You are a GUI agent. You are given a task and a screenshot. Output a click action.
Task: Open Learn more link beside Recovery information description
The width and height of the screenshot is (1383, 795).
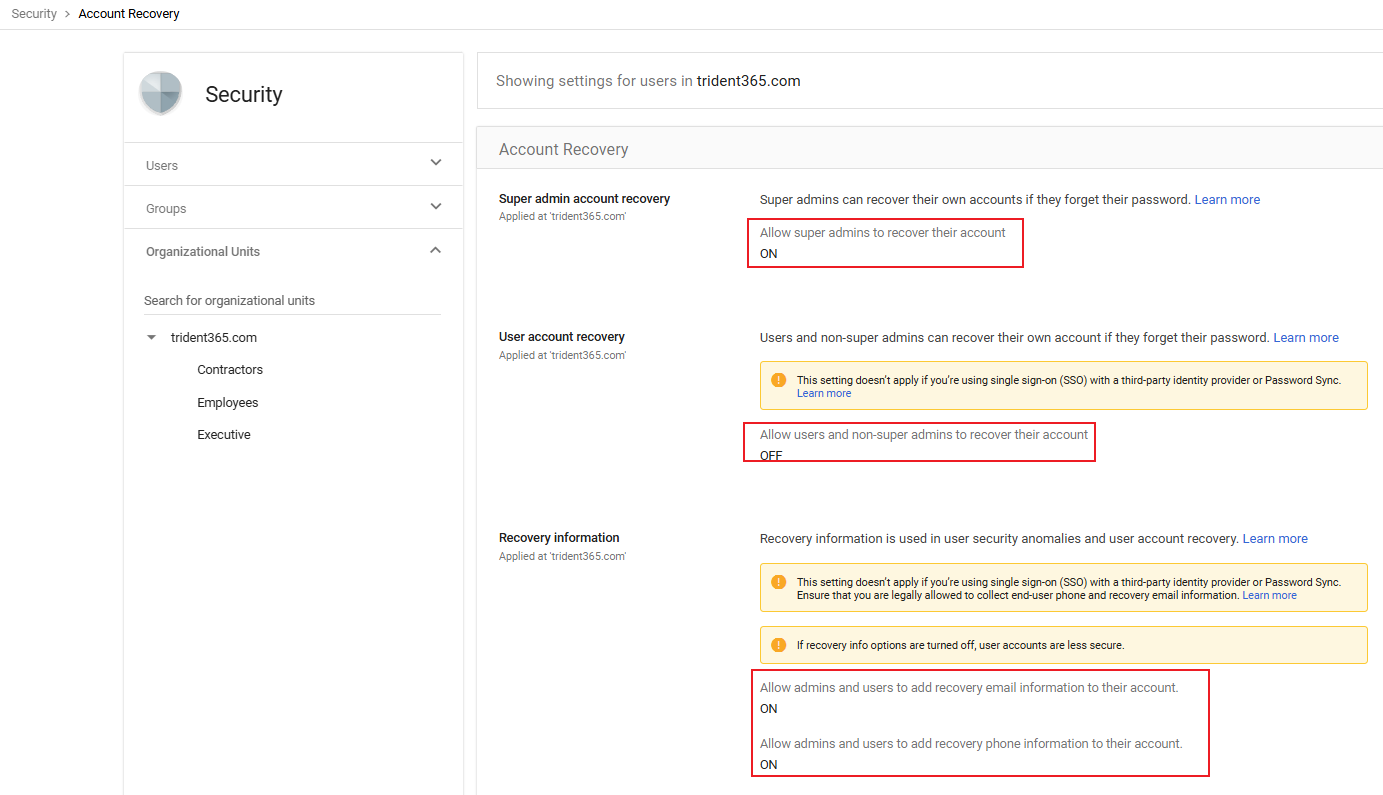pos(1274,539)
